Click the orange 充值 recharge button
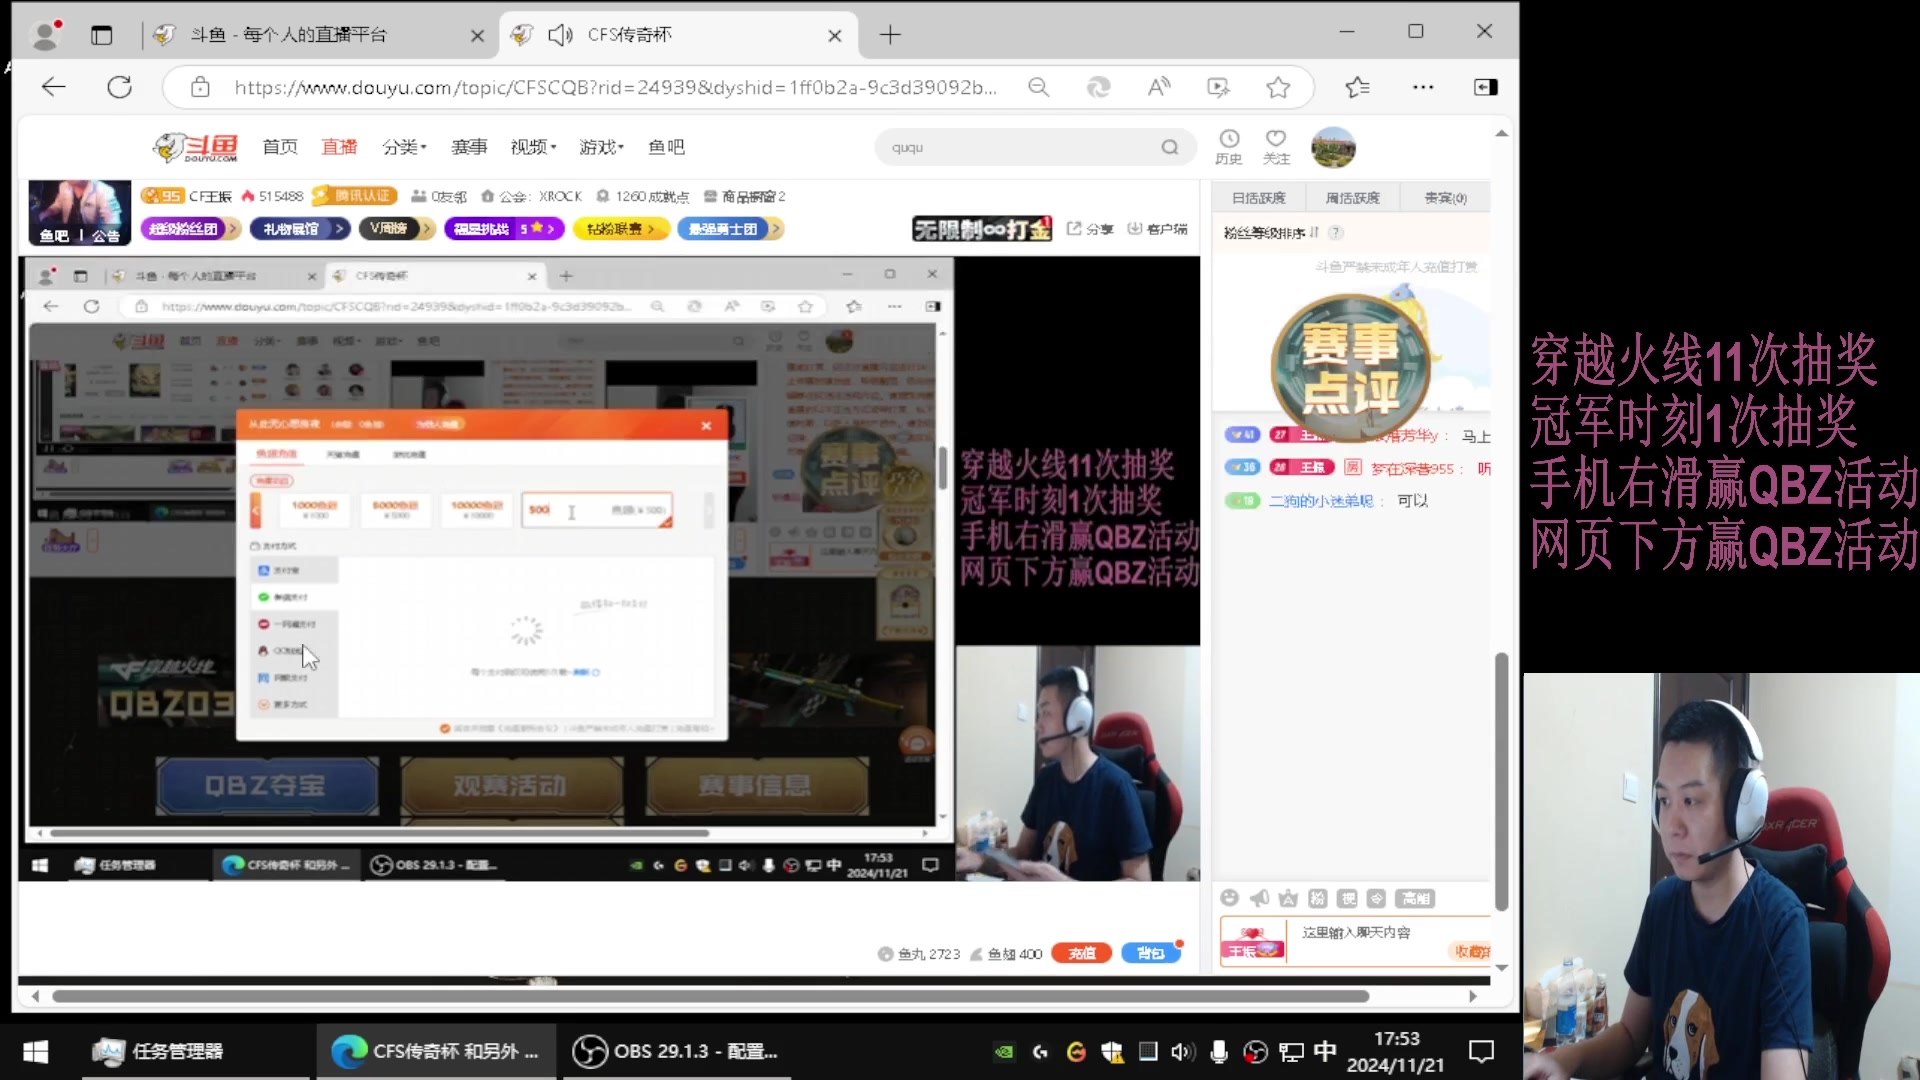This screenshot has height=1080, width=1920. point(1082,953)
